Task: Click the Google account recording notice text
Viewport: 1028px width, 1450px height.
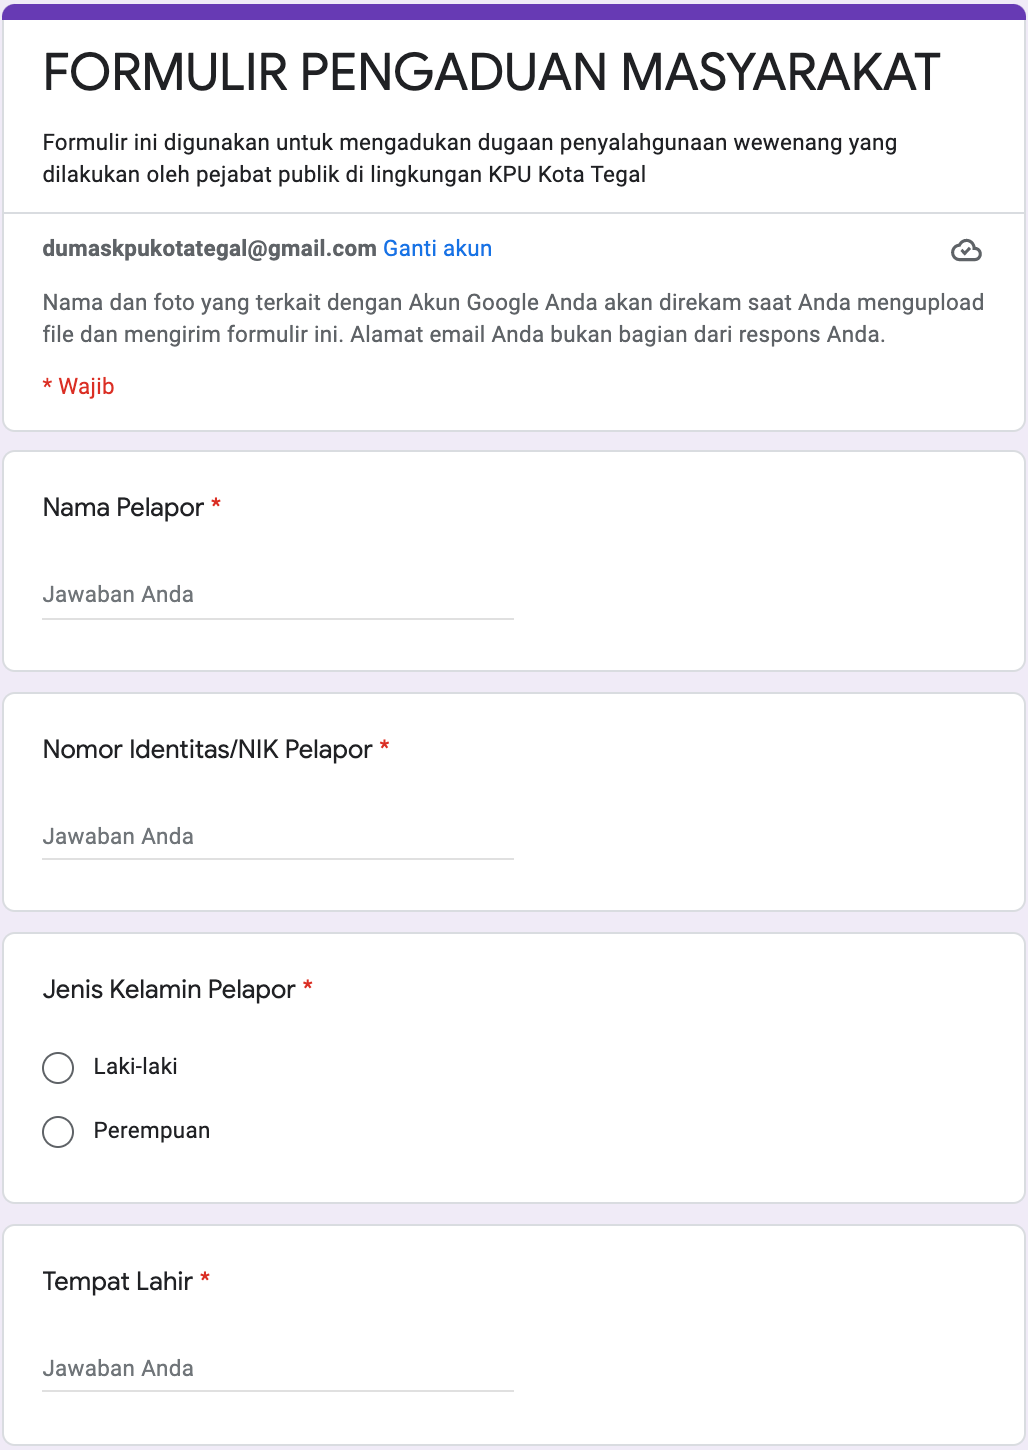Action: coord(513,318)
